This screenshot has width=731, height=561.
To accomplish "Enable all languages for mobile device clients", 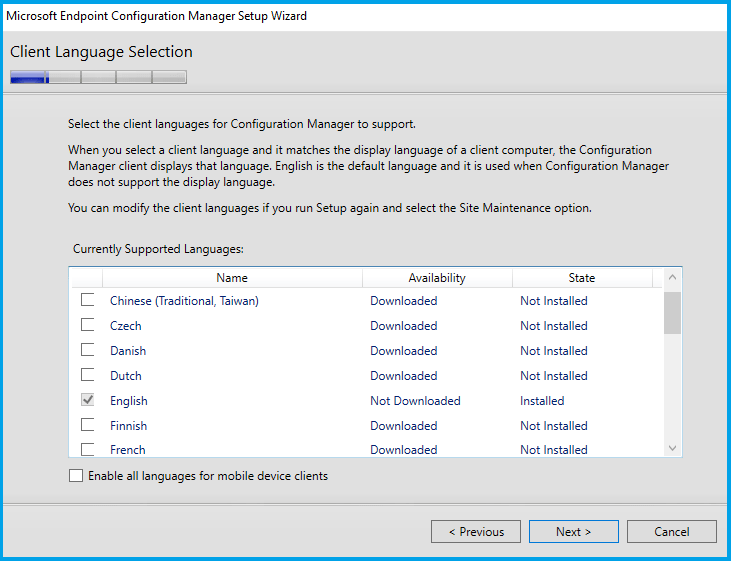I will pos(76,476).
